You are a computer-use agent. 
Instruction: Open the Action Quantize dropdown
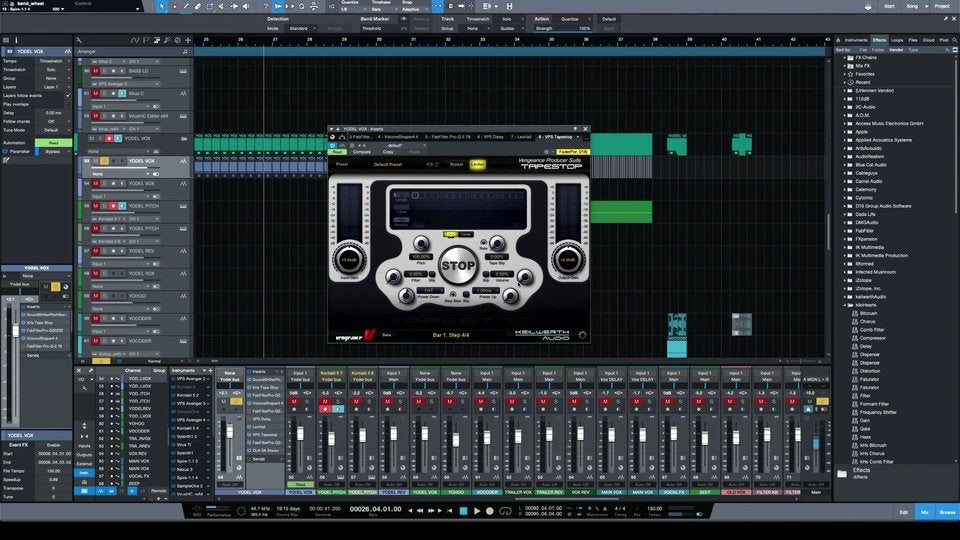(x=574, y=19)
